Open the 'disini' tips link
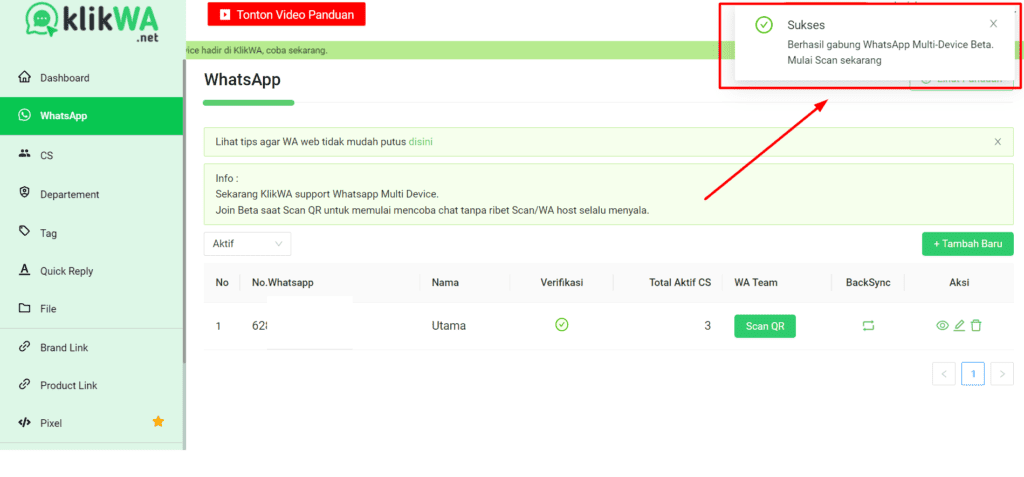 coord(420,142)
